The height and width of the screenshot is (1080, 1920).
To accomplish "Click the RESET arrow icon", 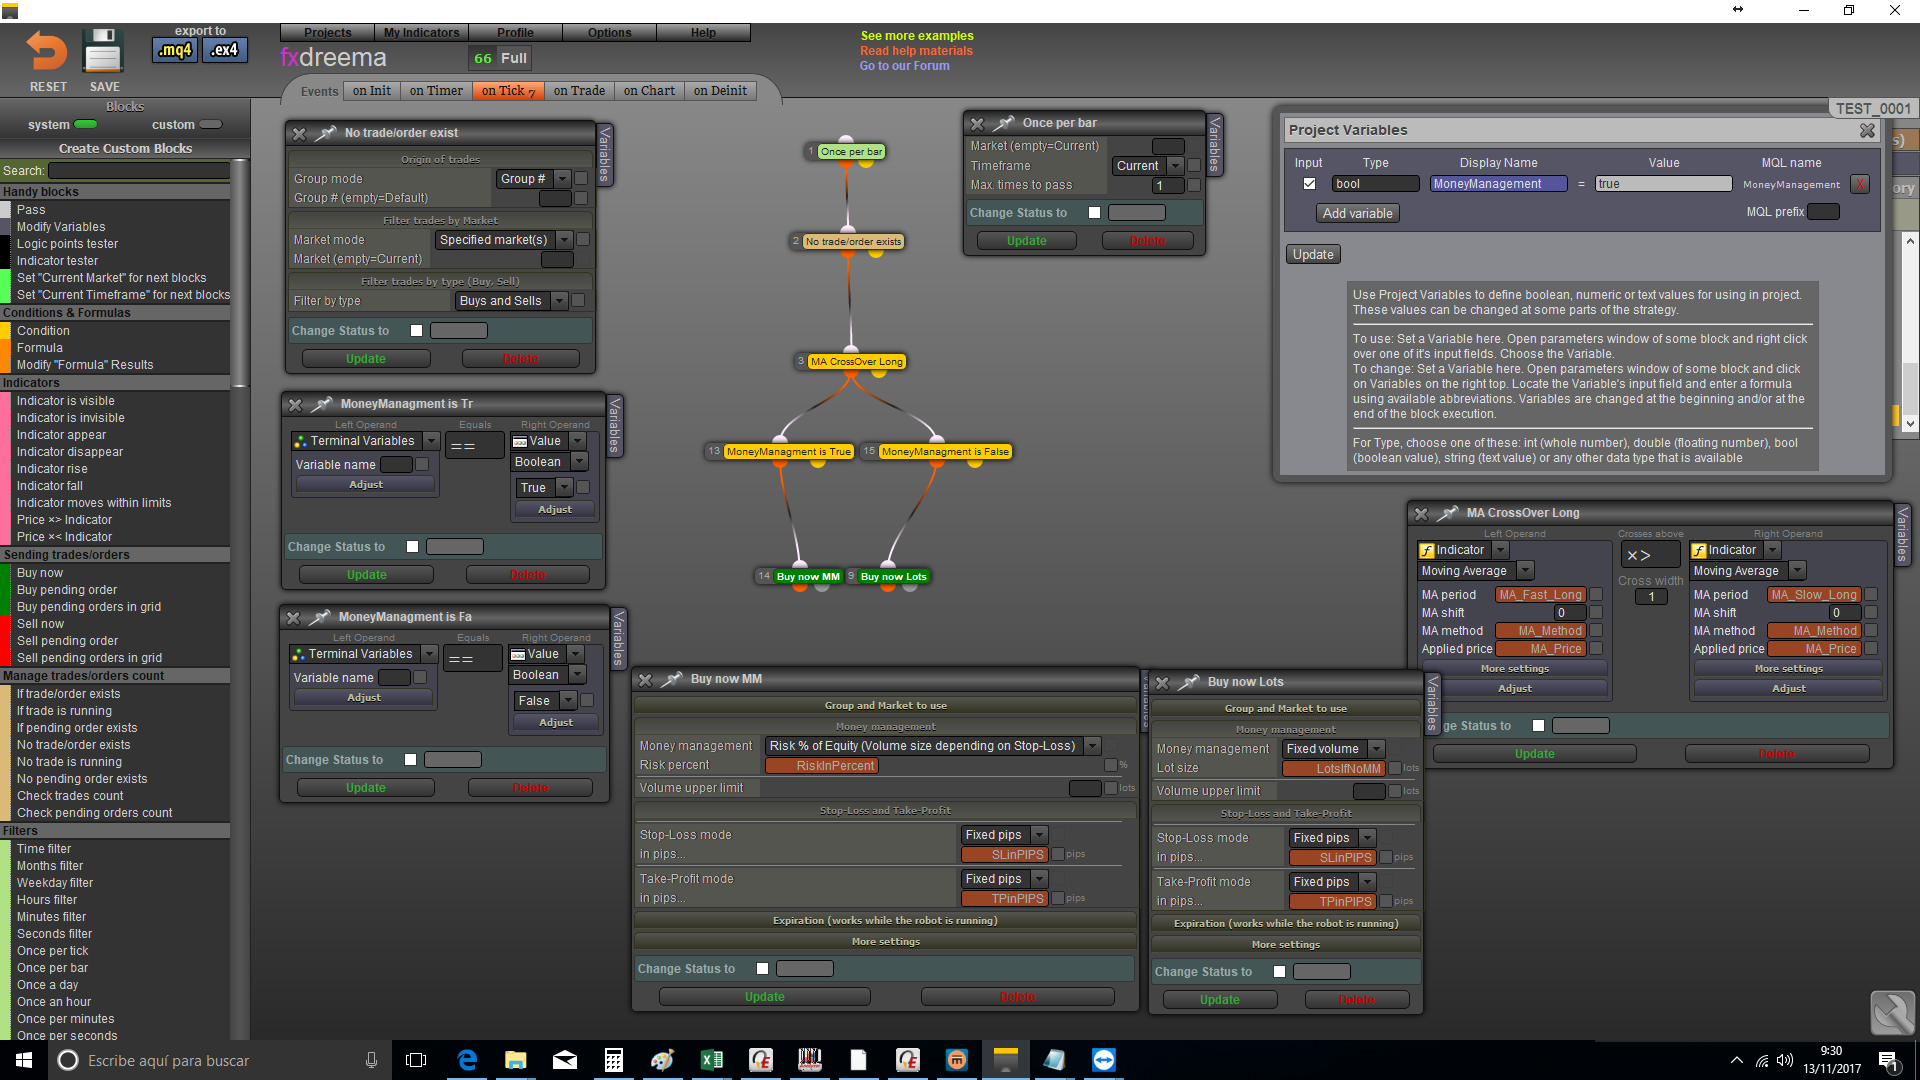I will click(46, 51).
